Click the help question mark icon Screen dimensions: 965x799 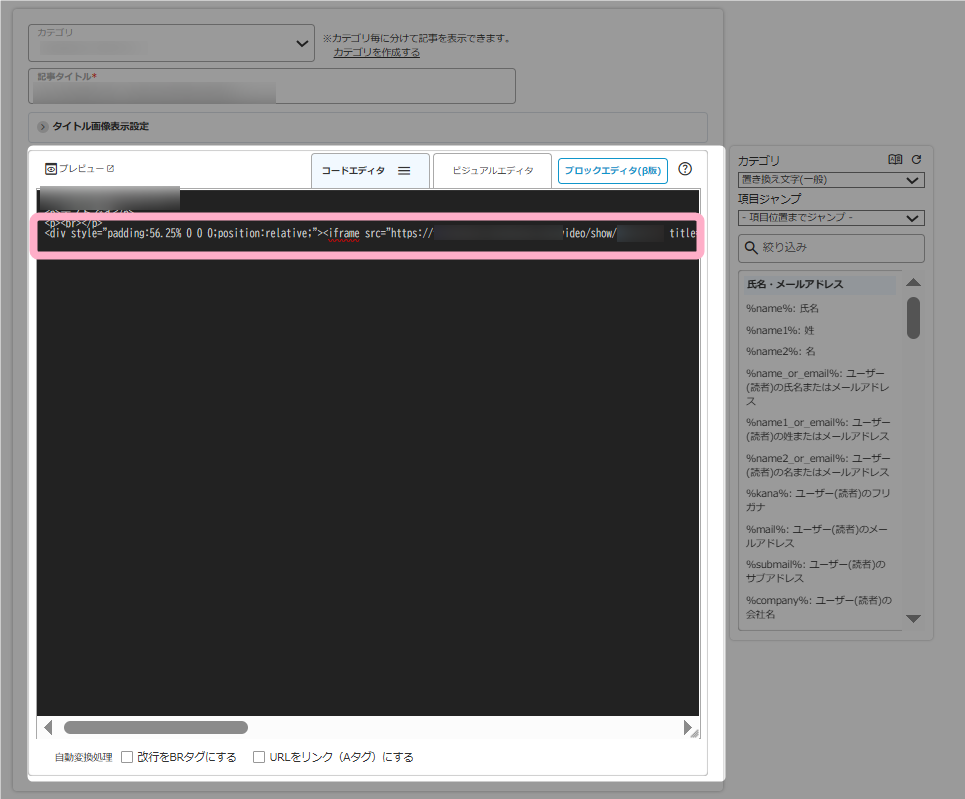pyautogui.click(x=685, y=169)
